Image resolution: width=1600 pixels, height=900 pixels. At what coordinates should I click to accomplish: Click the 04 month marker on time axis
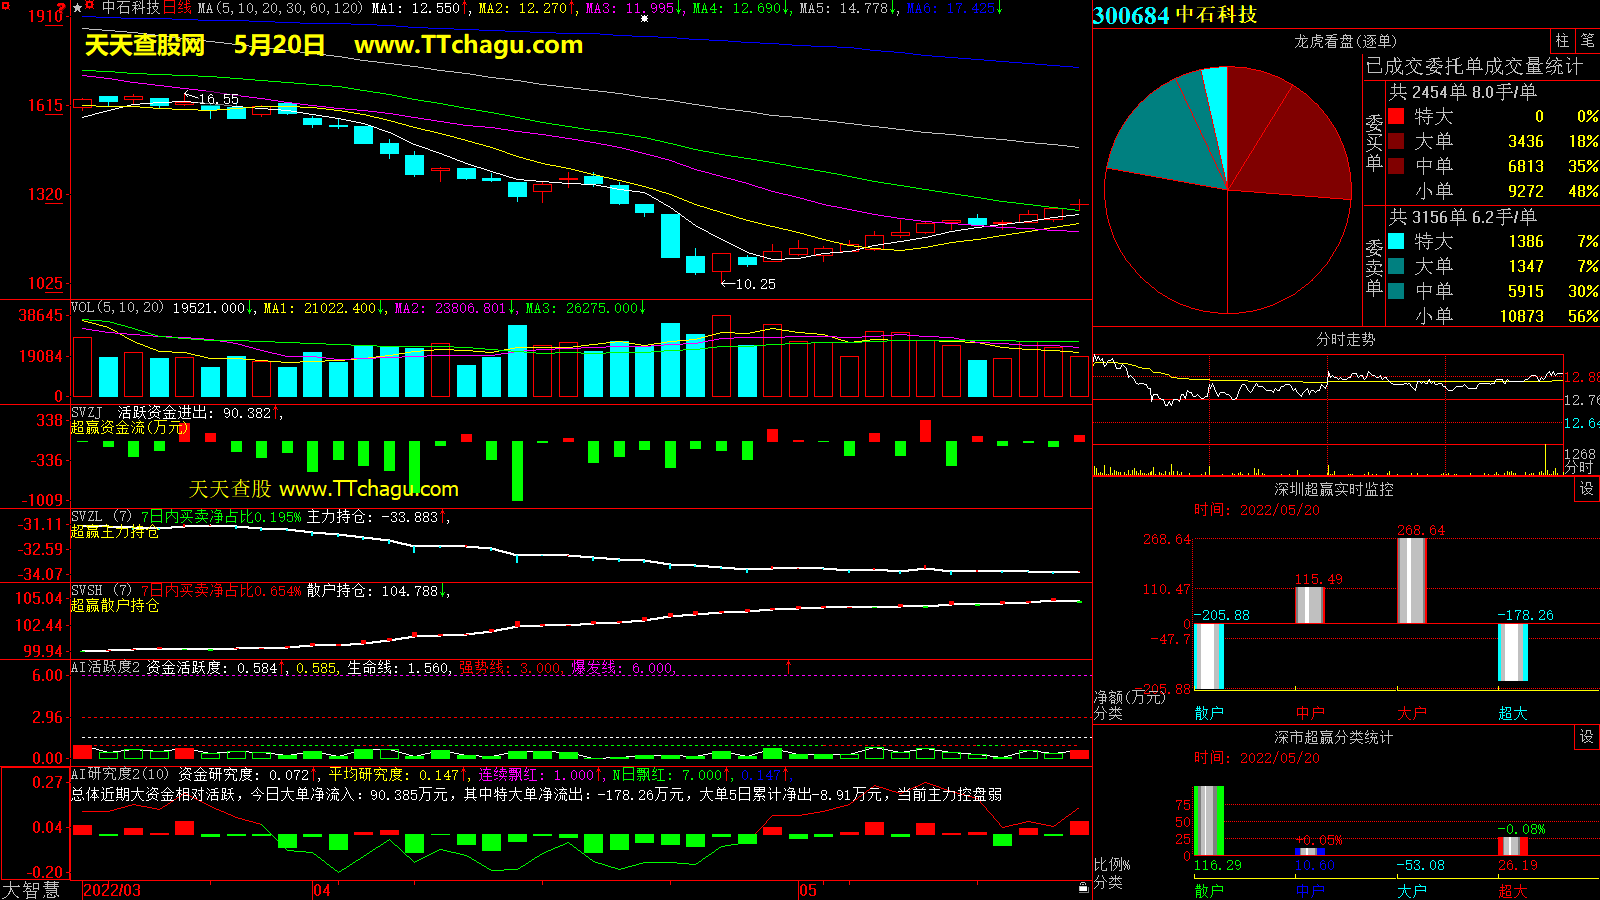click(x=322, y=890)
